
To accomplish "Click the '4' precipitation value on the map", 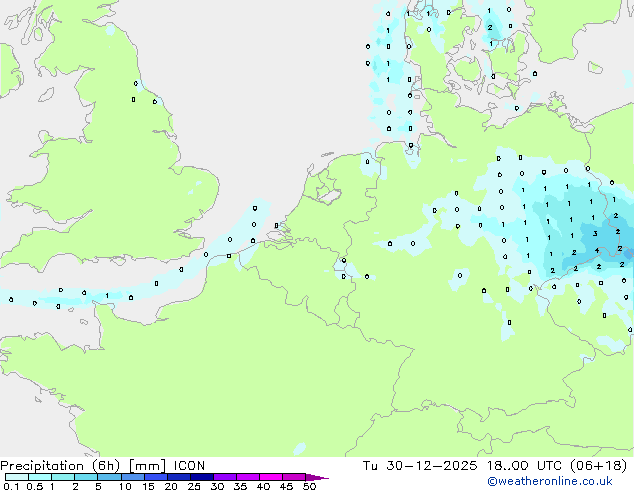I will coord(597,250).
